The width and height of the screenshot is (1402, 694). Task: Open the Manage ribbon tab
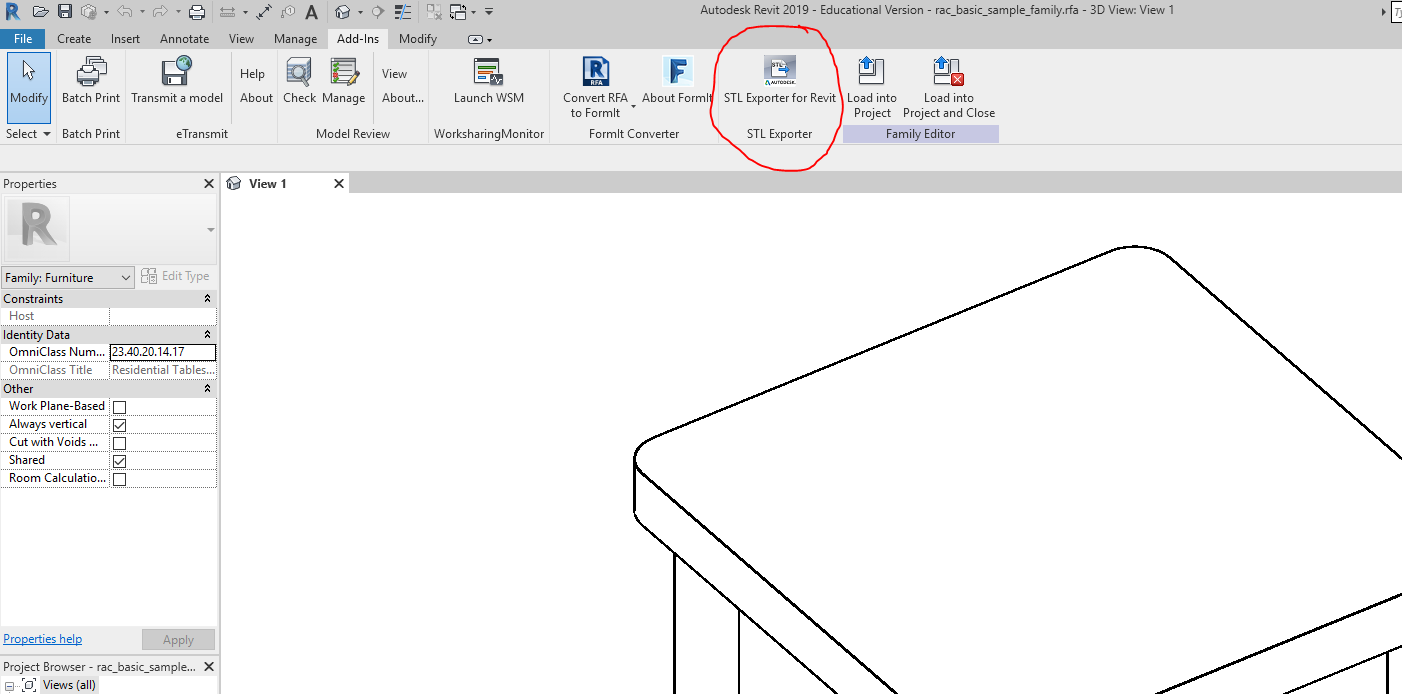point(295,39)
